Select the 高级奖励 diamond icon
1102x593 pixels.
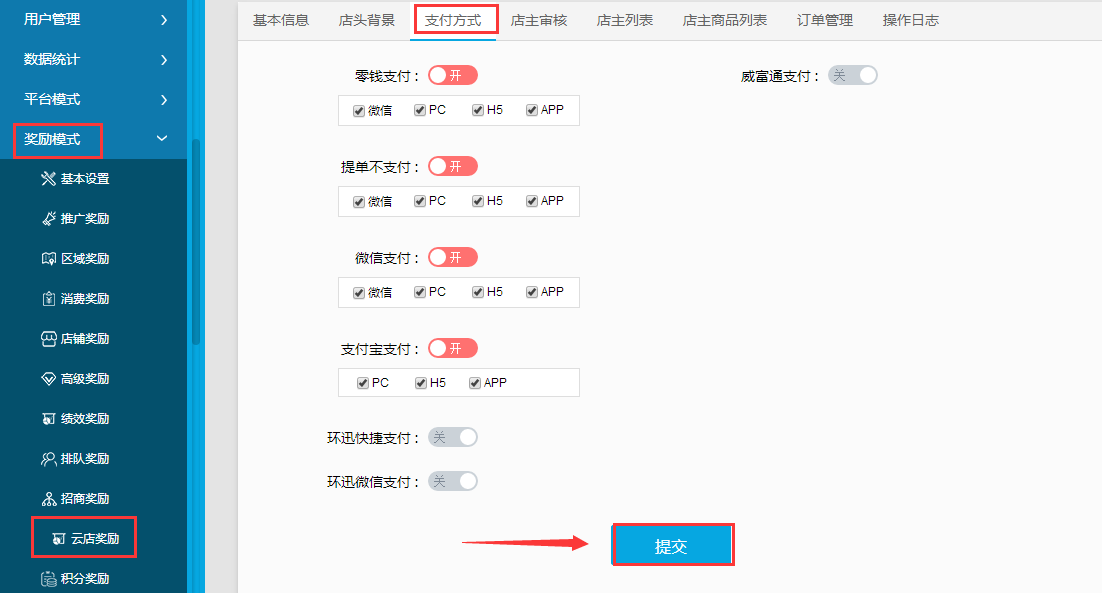pyautogui.click(x=48, y=379)
